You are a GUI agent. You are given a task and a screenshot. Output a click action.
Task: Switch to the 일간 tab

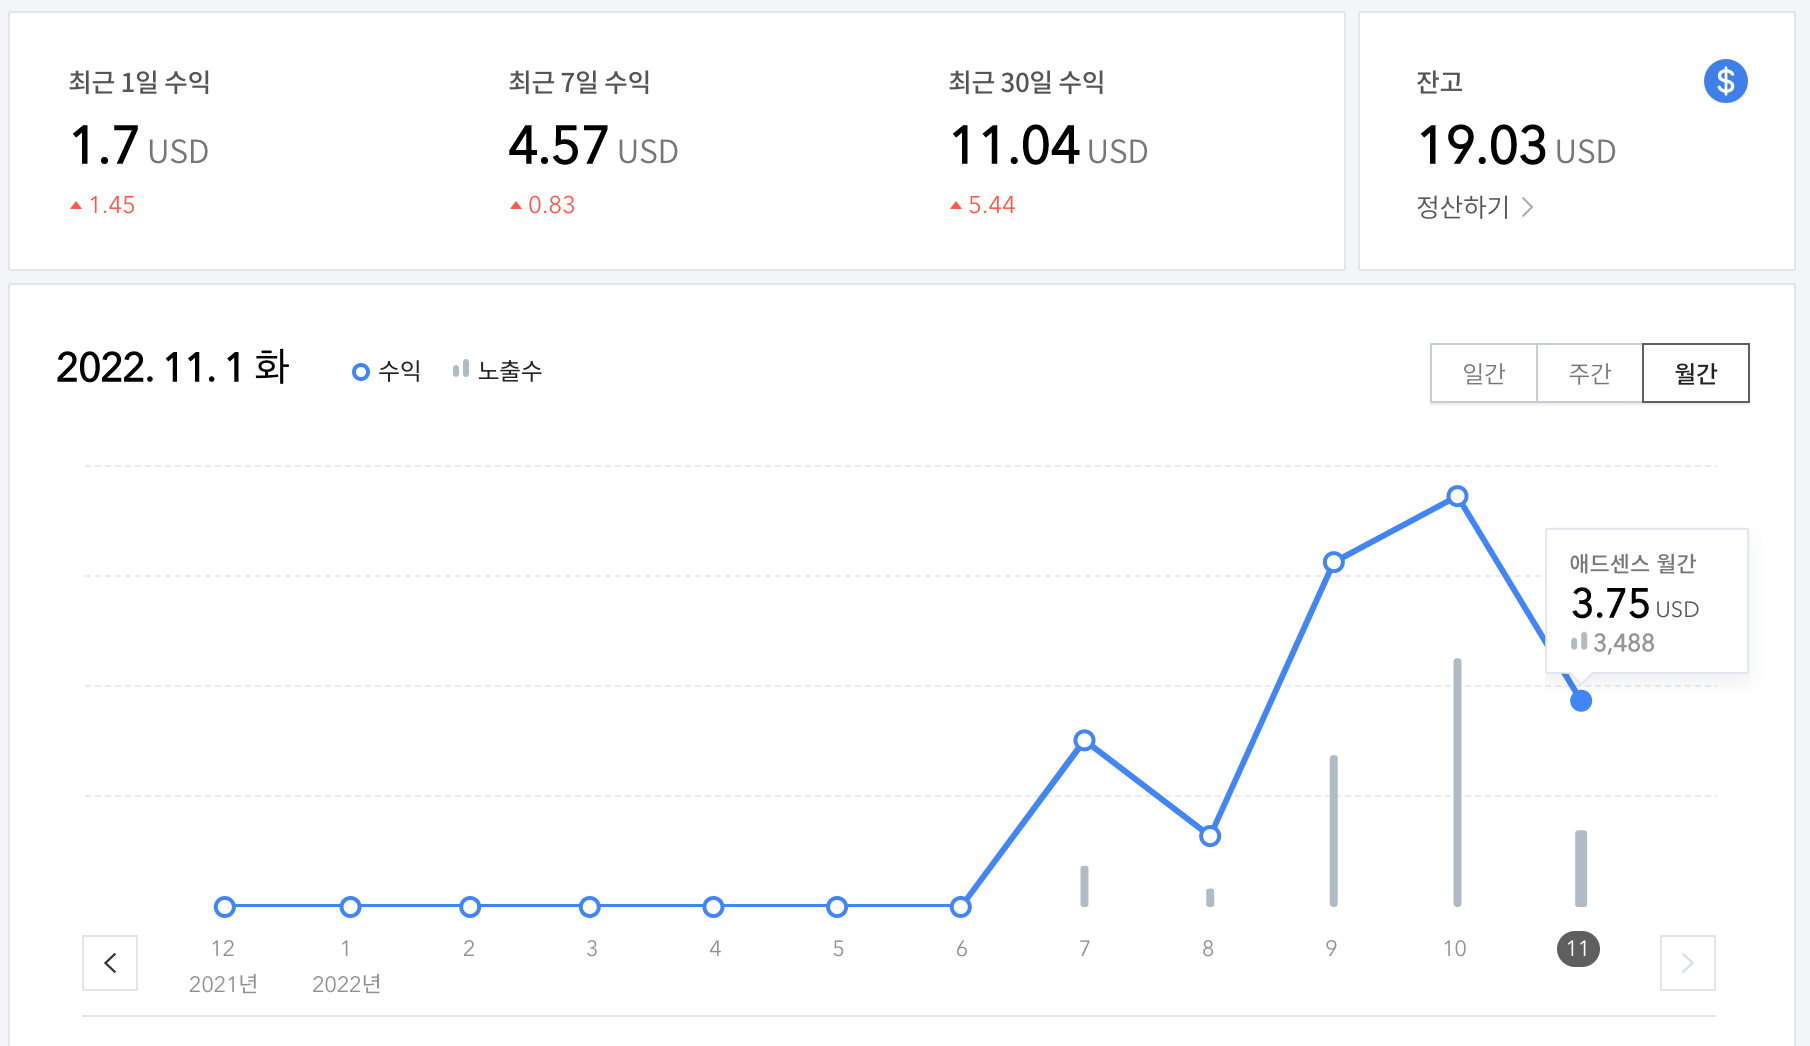(1483, 372)
